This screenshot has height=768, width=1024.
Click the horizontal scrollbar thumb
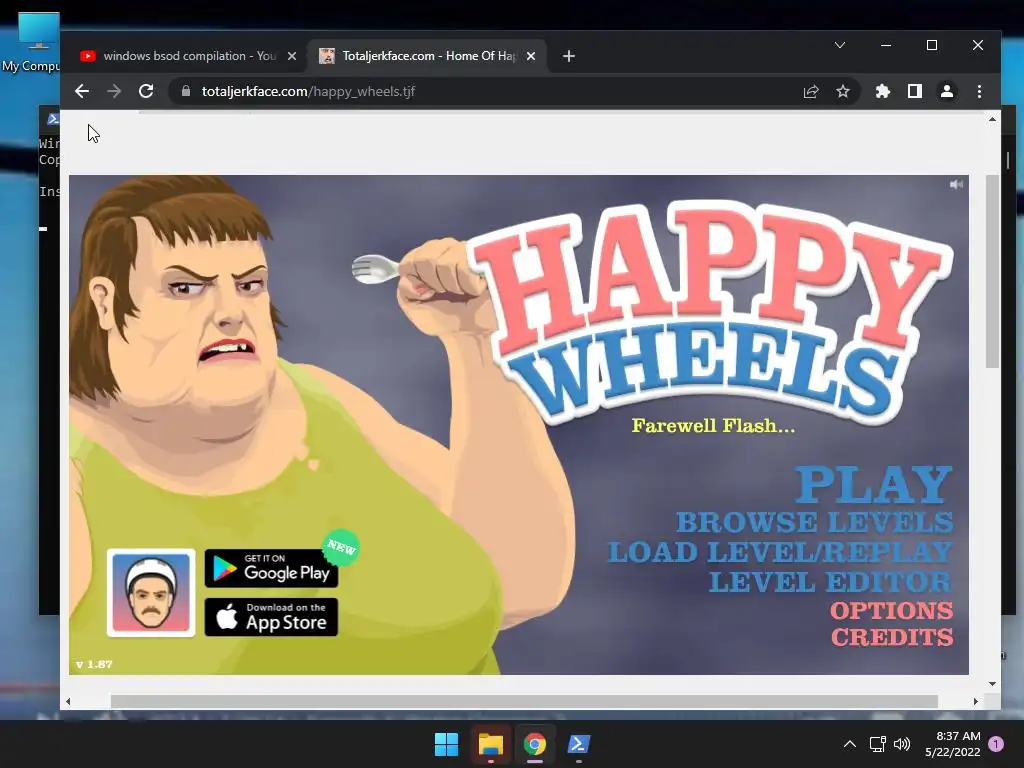(524, 701)
